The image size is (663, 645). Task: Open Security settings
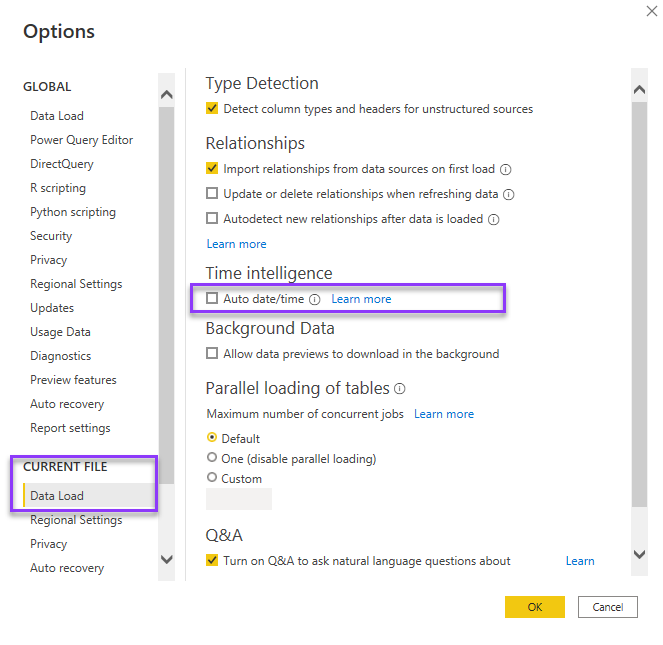click(51, 236)
